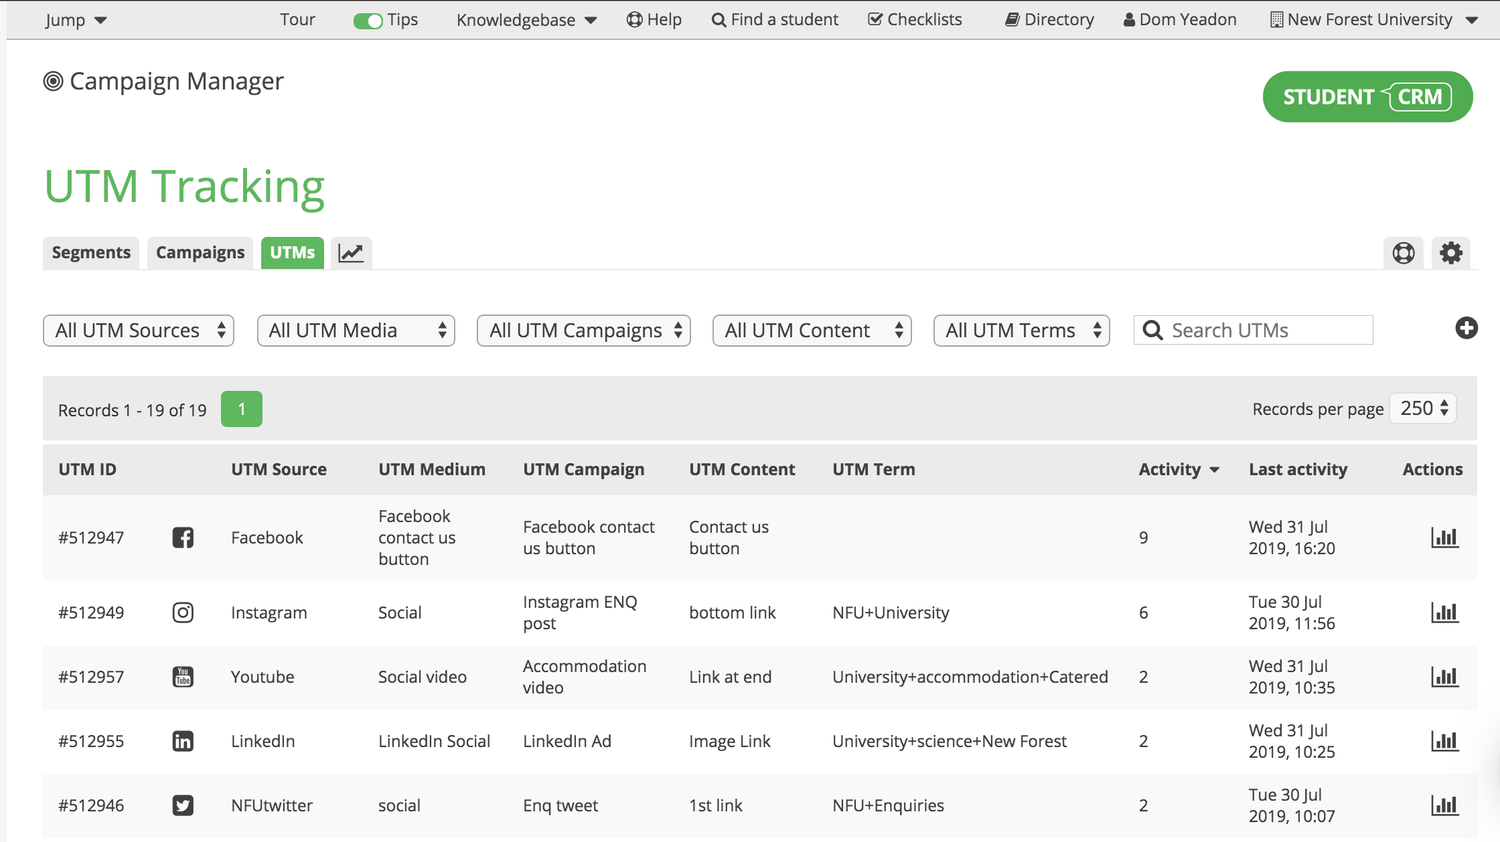Switch to the Segments tab

tap(90, 253)
